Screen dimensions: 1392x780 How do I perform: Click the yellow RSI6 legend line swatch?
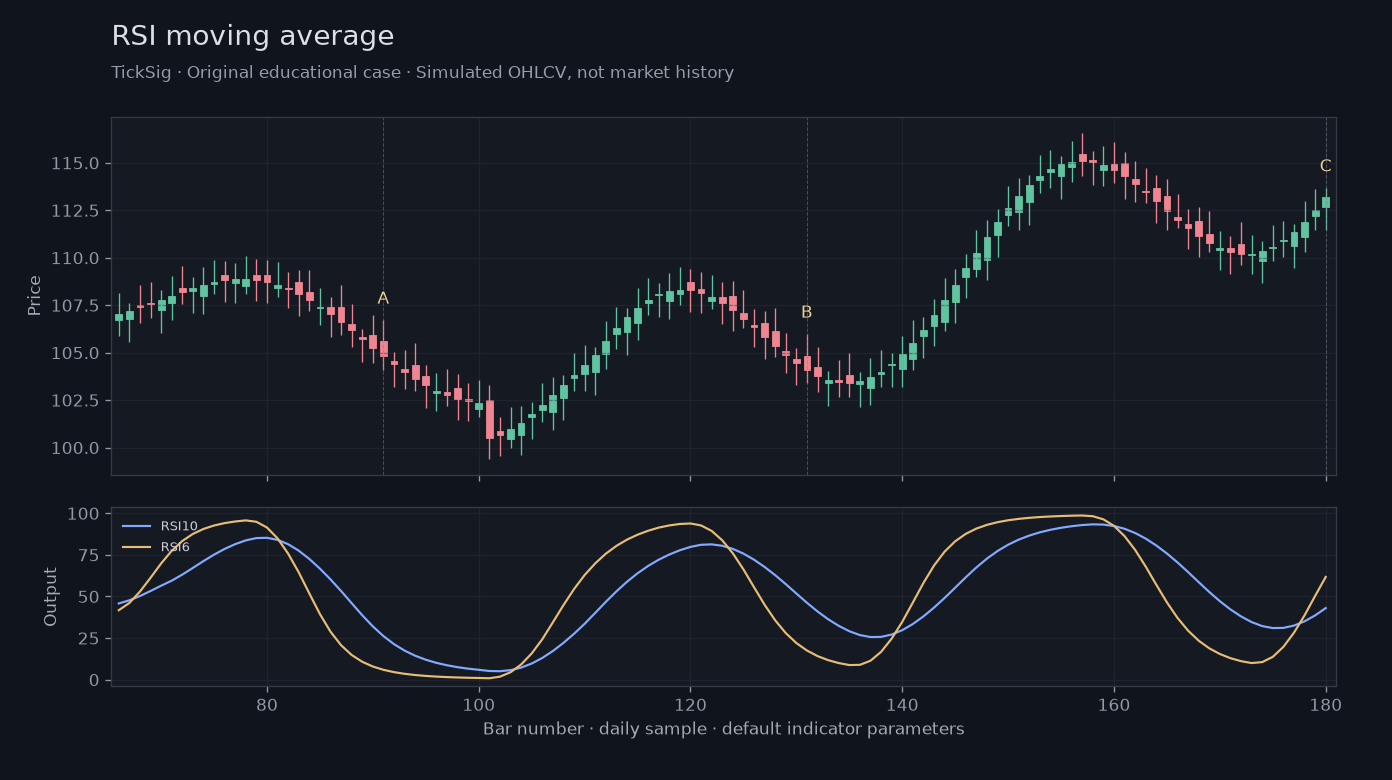point(136,547)
